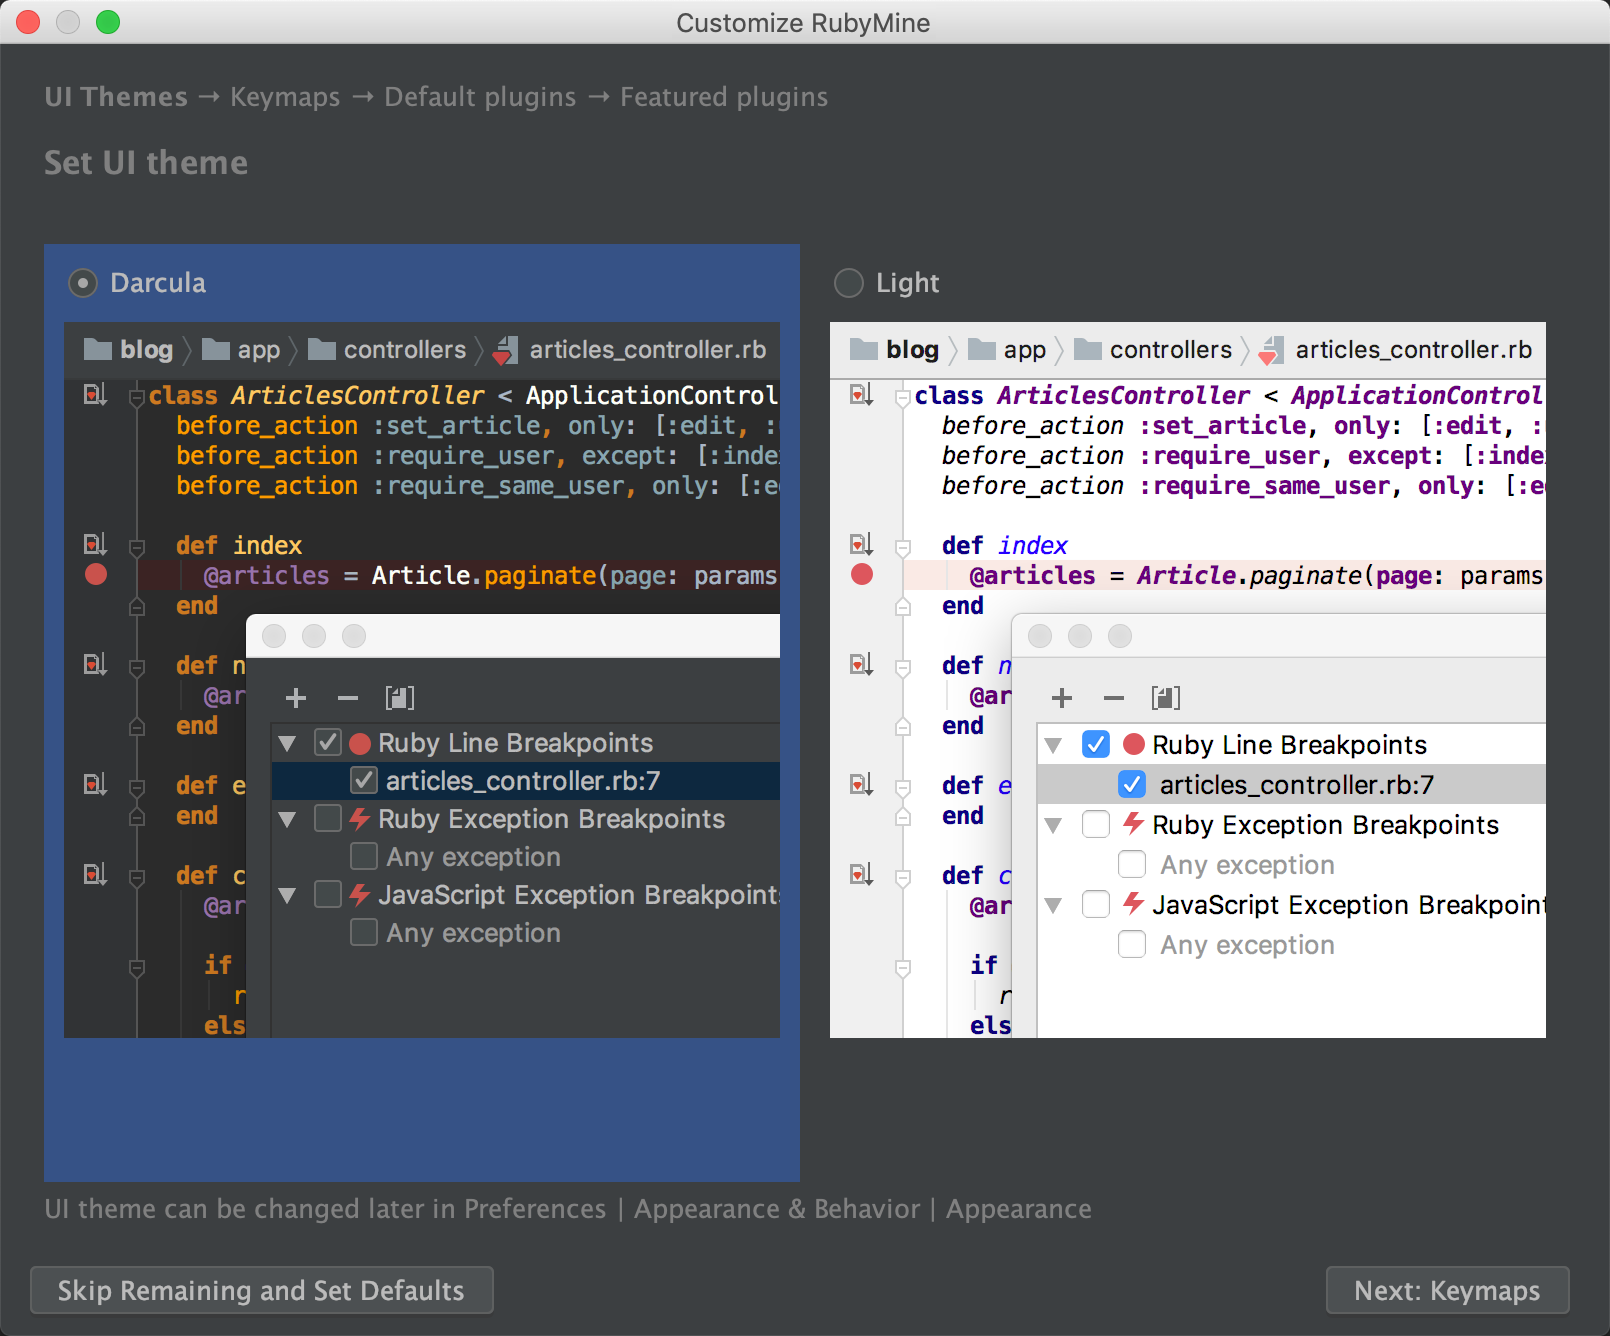The image size is (1610, 1336).
Task: Click lightning icon of JavaScript Exception Breakpoints, Darcula
Action: point(360,894)
